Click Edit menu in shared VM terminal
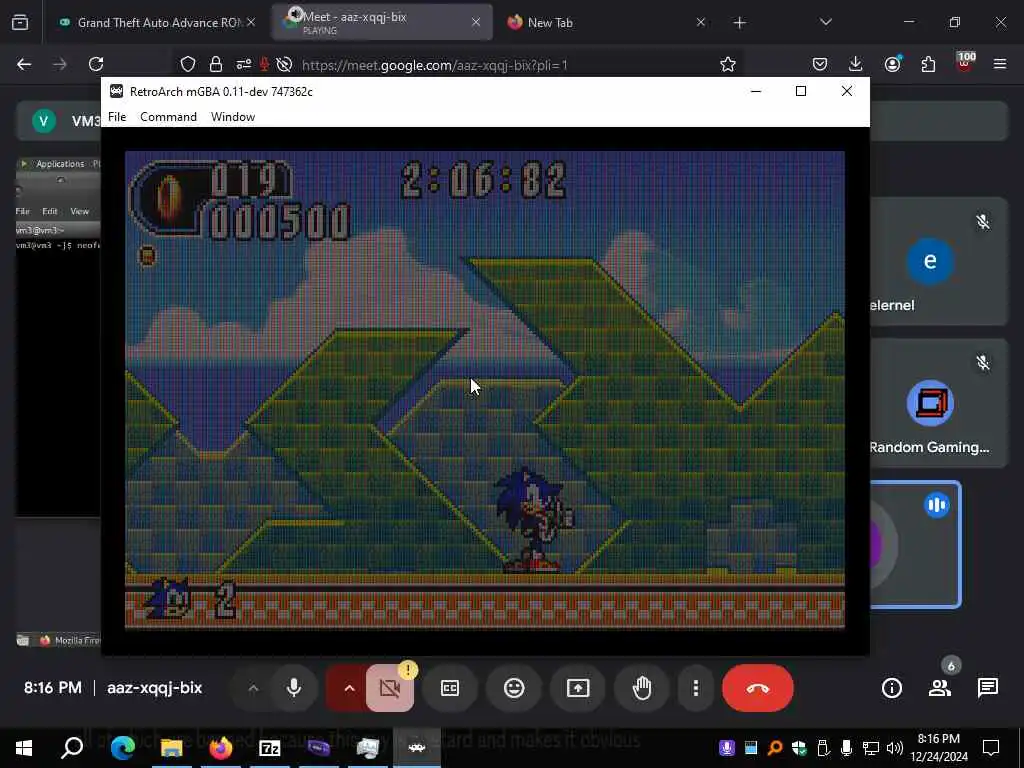Viewport: 1024px width, 768px height. [x=50, y=211]
